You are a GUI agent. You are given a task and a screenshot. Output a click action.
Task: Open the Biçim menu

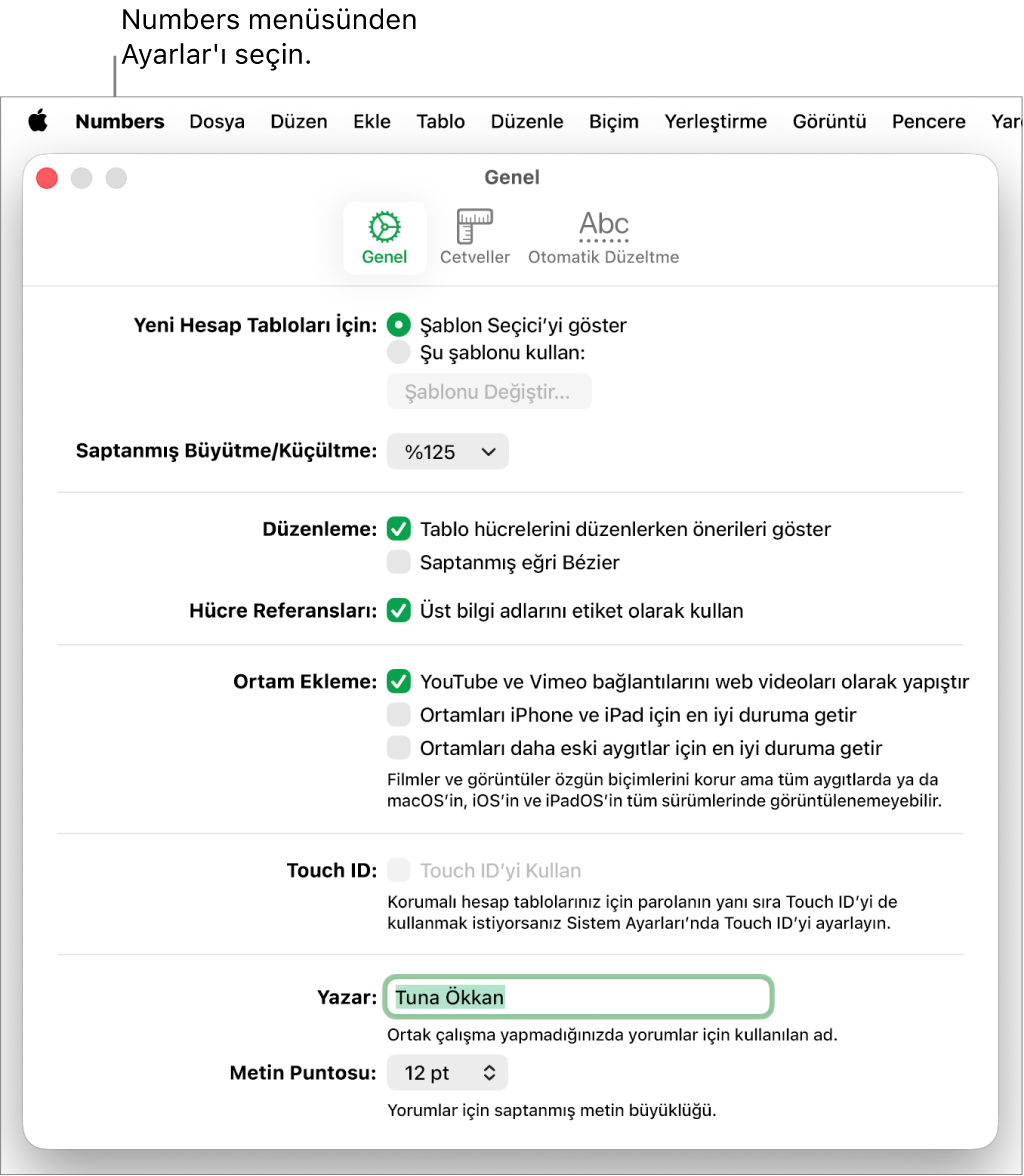[614, 122]
